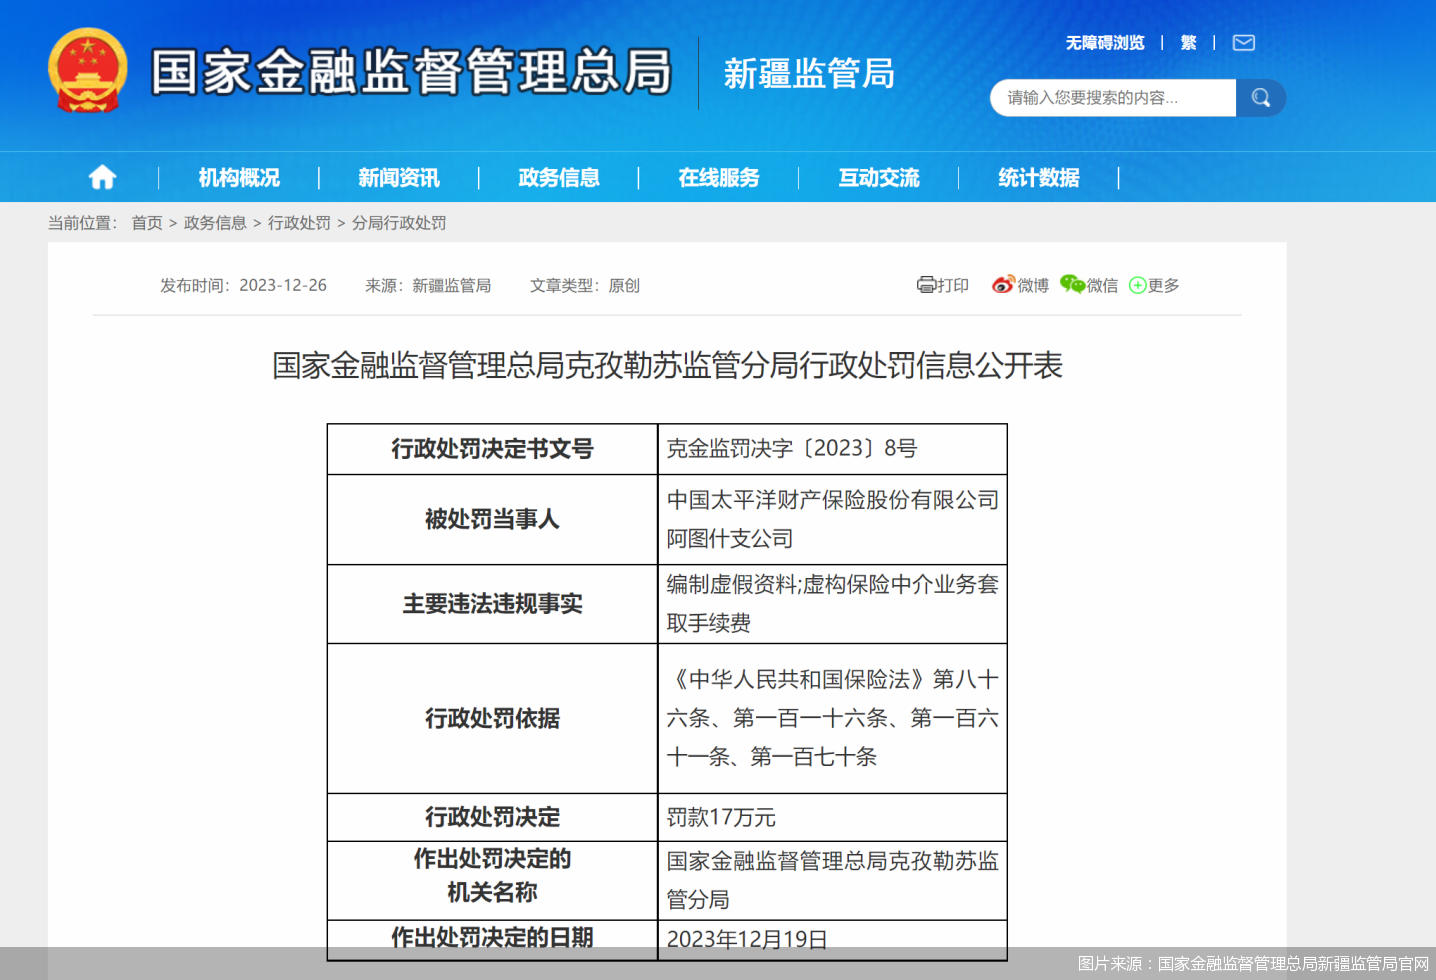The height and width of the screenshot is (980, 1436).
Task: Click 微博 share label
Action: tap(1033, 285)
